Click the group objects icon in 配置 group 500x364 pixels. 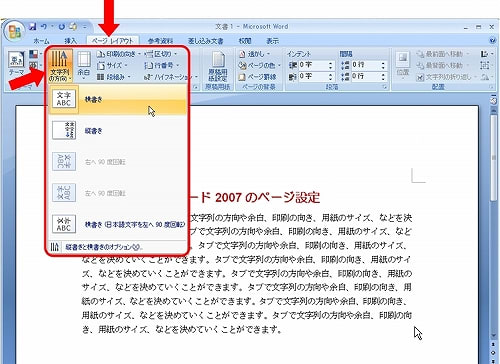[485, 65]
